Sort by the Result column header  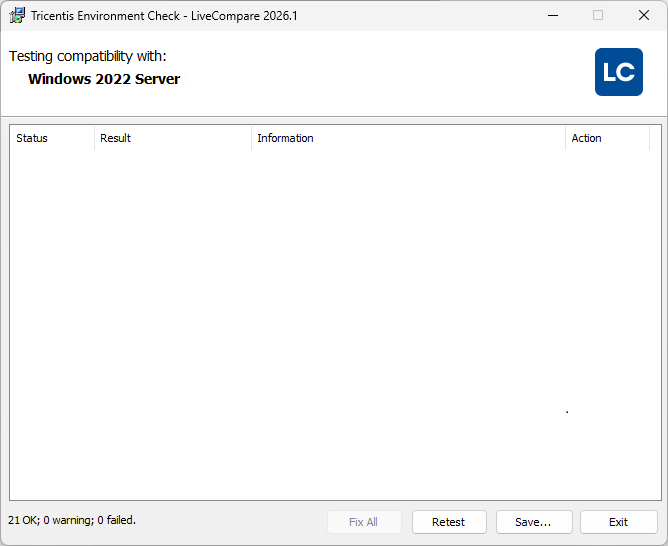click(173, 138)
